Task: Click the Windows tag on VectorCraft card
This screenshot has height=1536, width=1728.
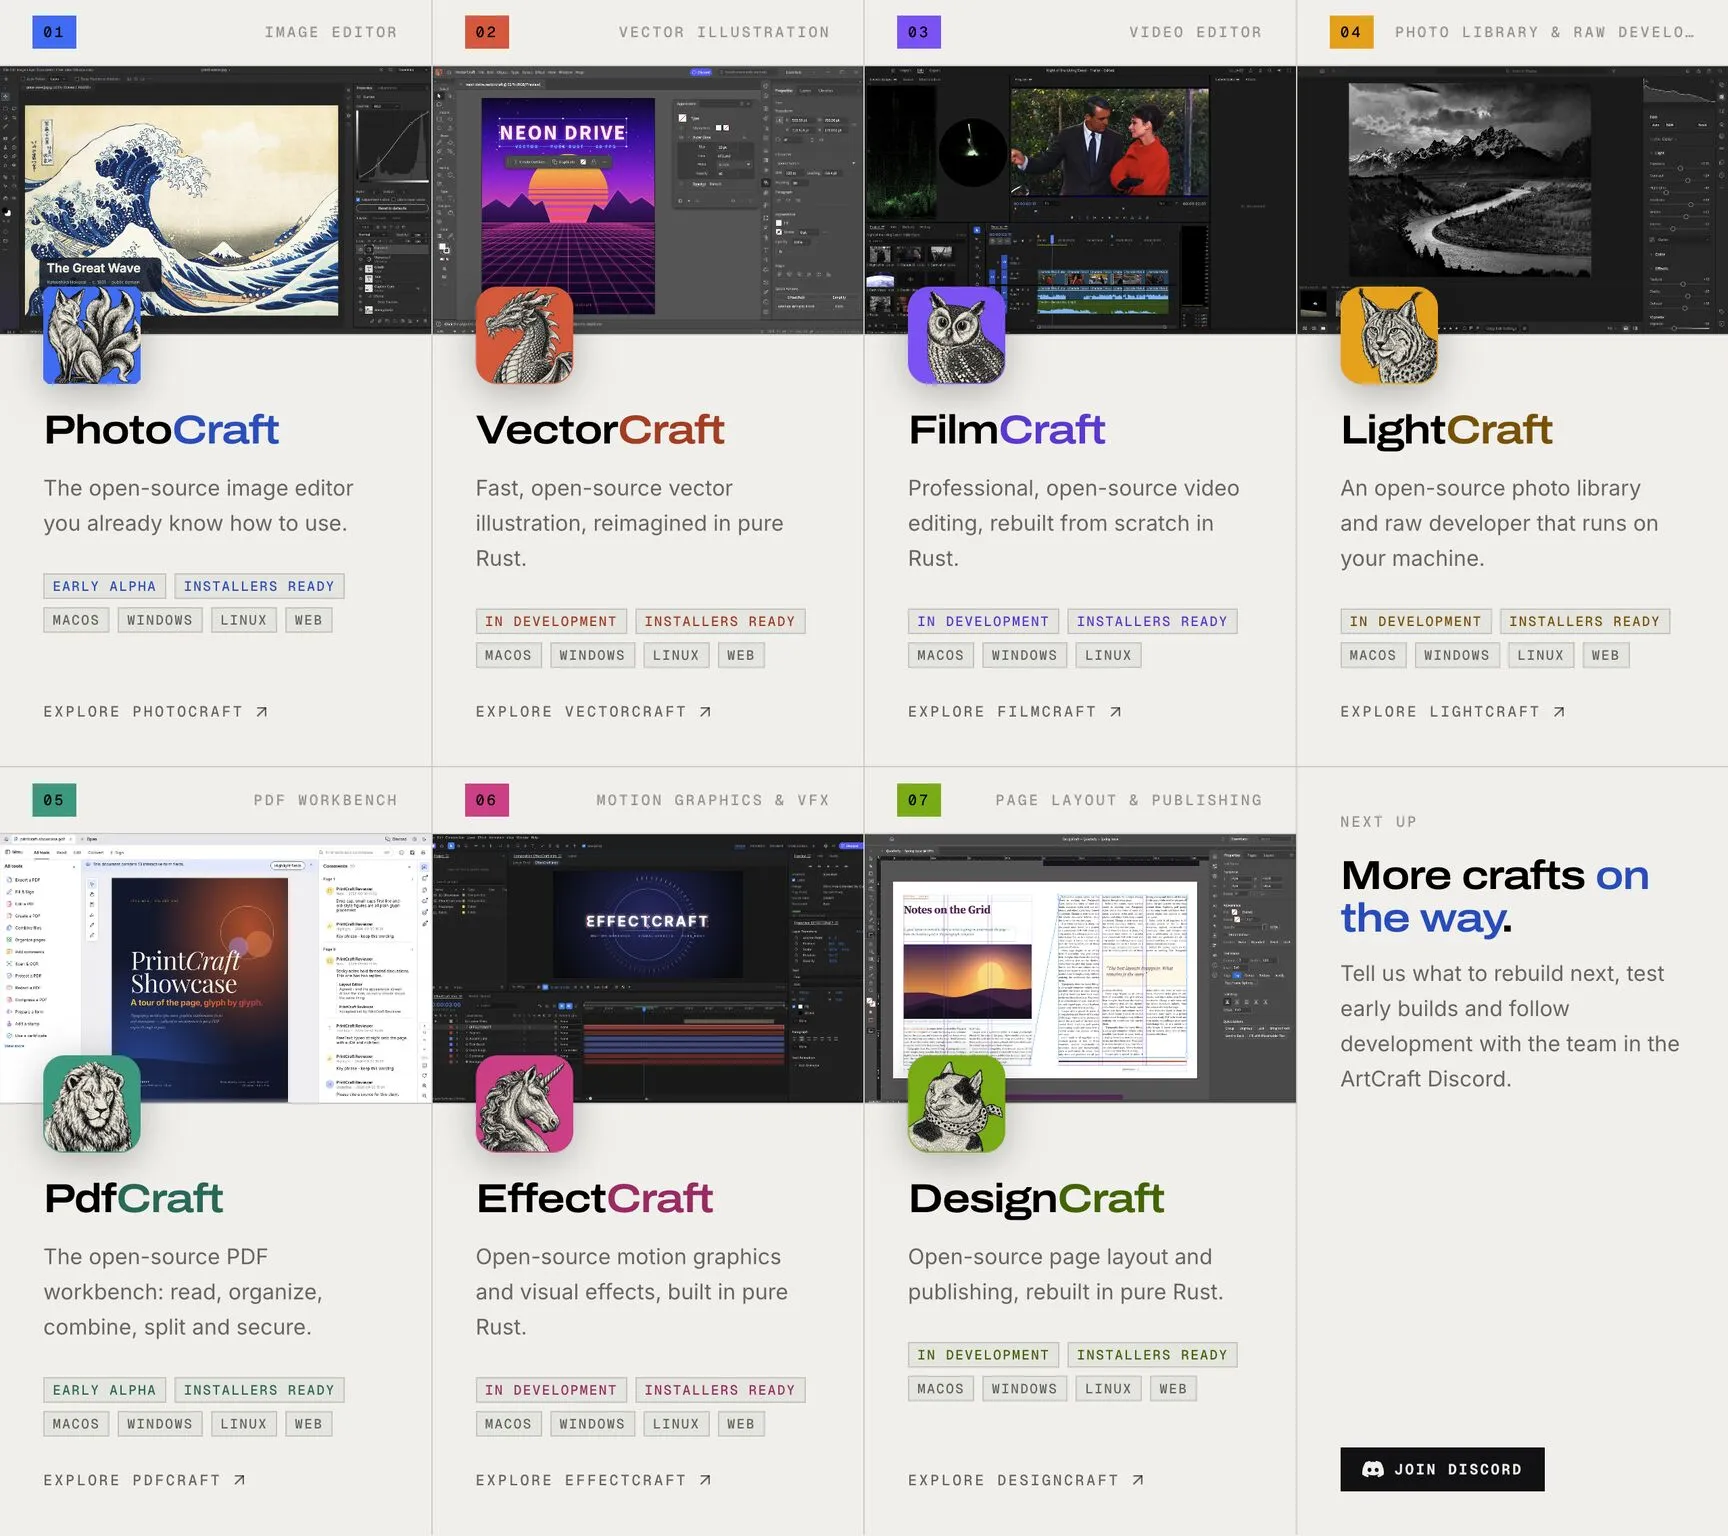Action: [x=592, y=655]
